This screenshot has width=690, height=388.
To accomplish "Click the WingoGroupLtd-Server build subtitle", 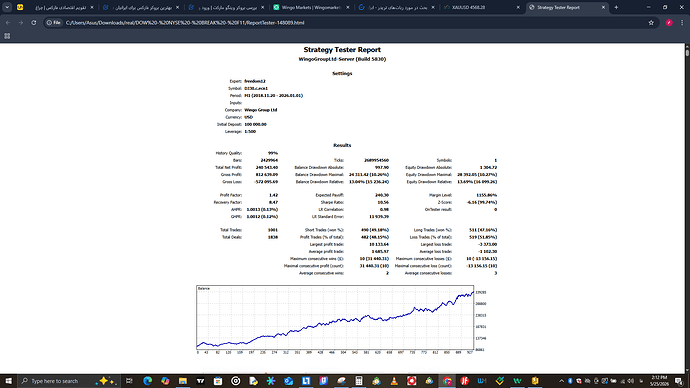I will [342, 59].
